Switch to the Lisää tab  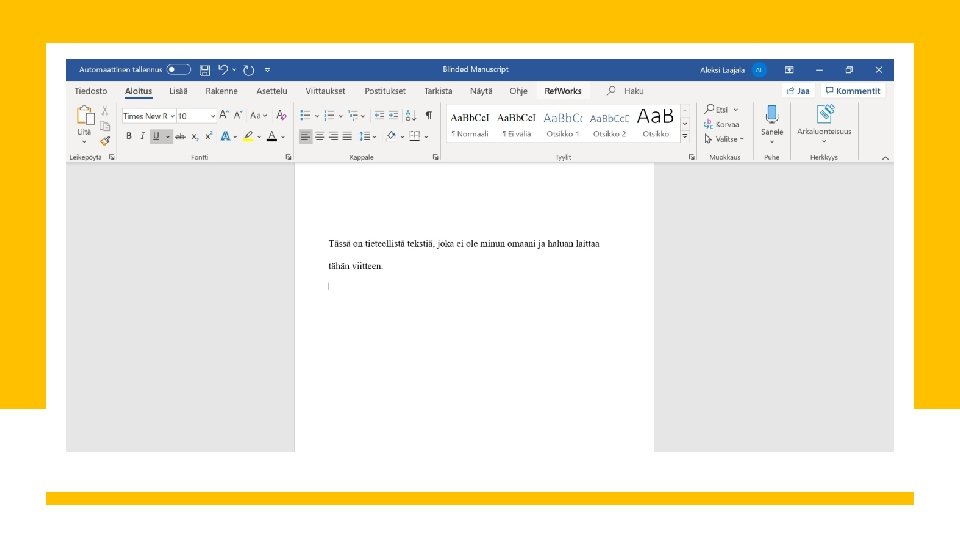178,91
